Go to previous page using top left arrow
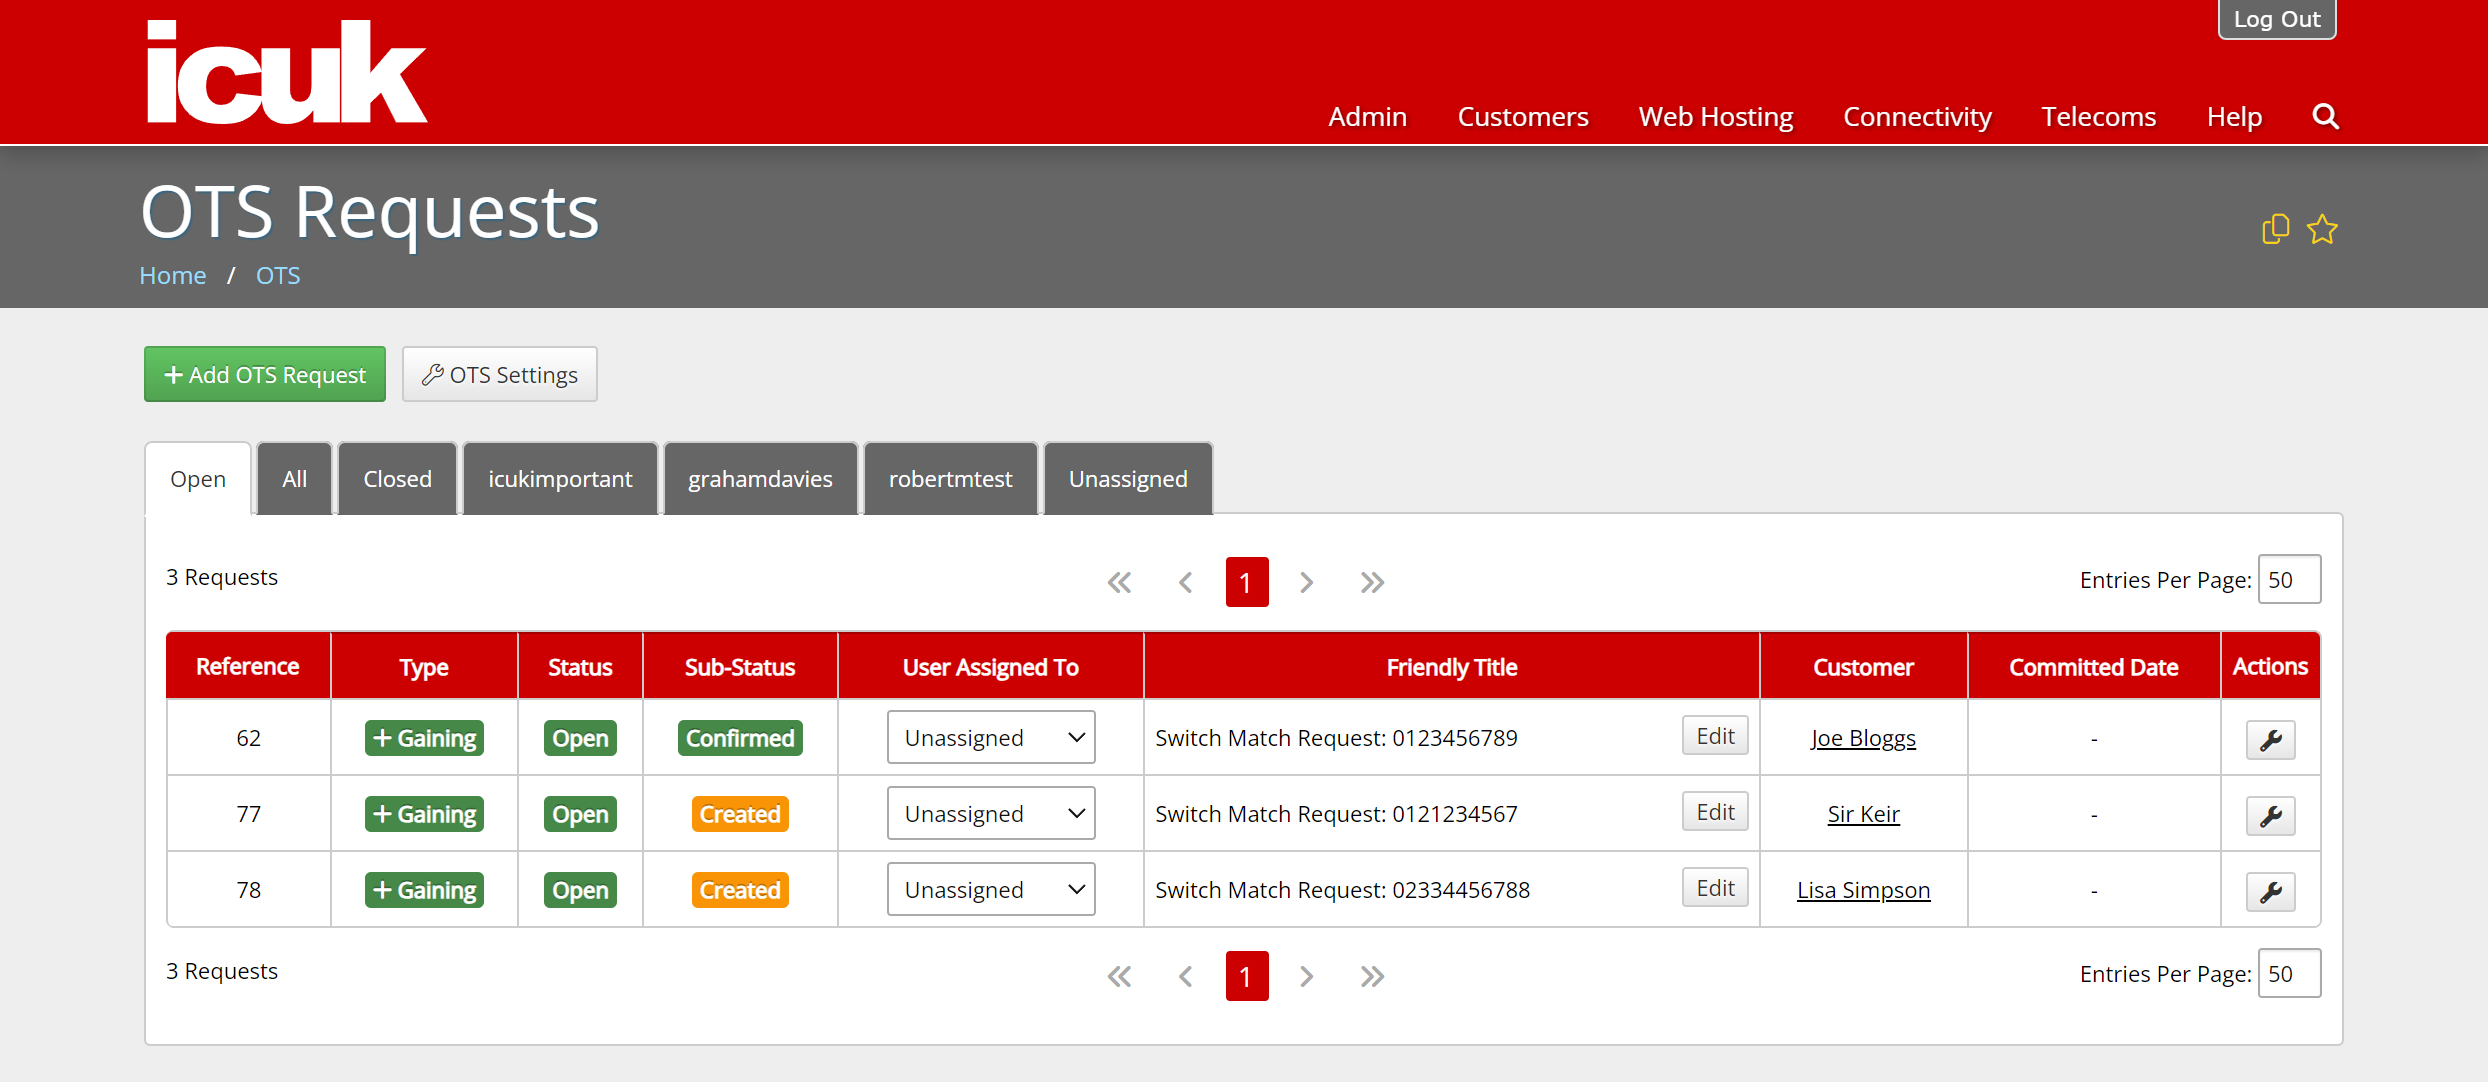The width and height of the screenshot is (2488, 1082). 1185,582
